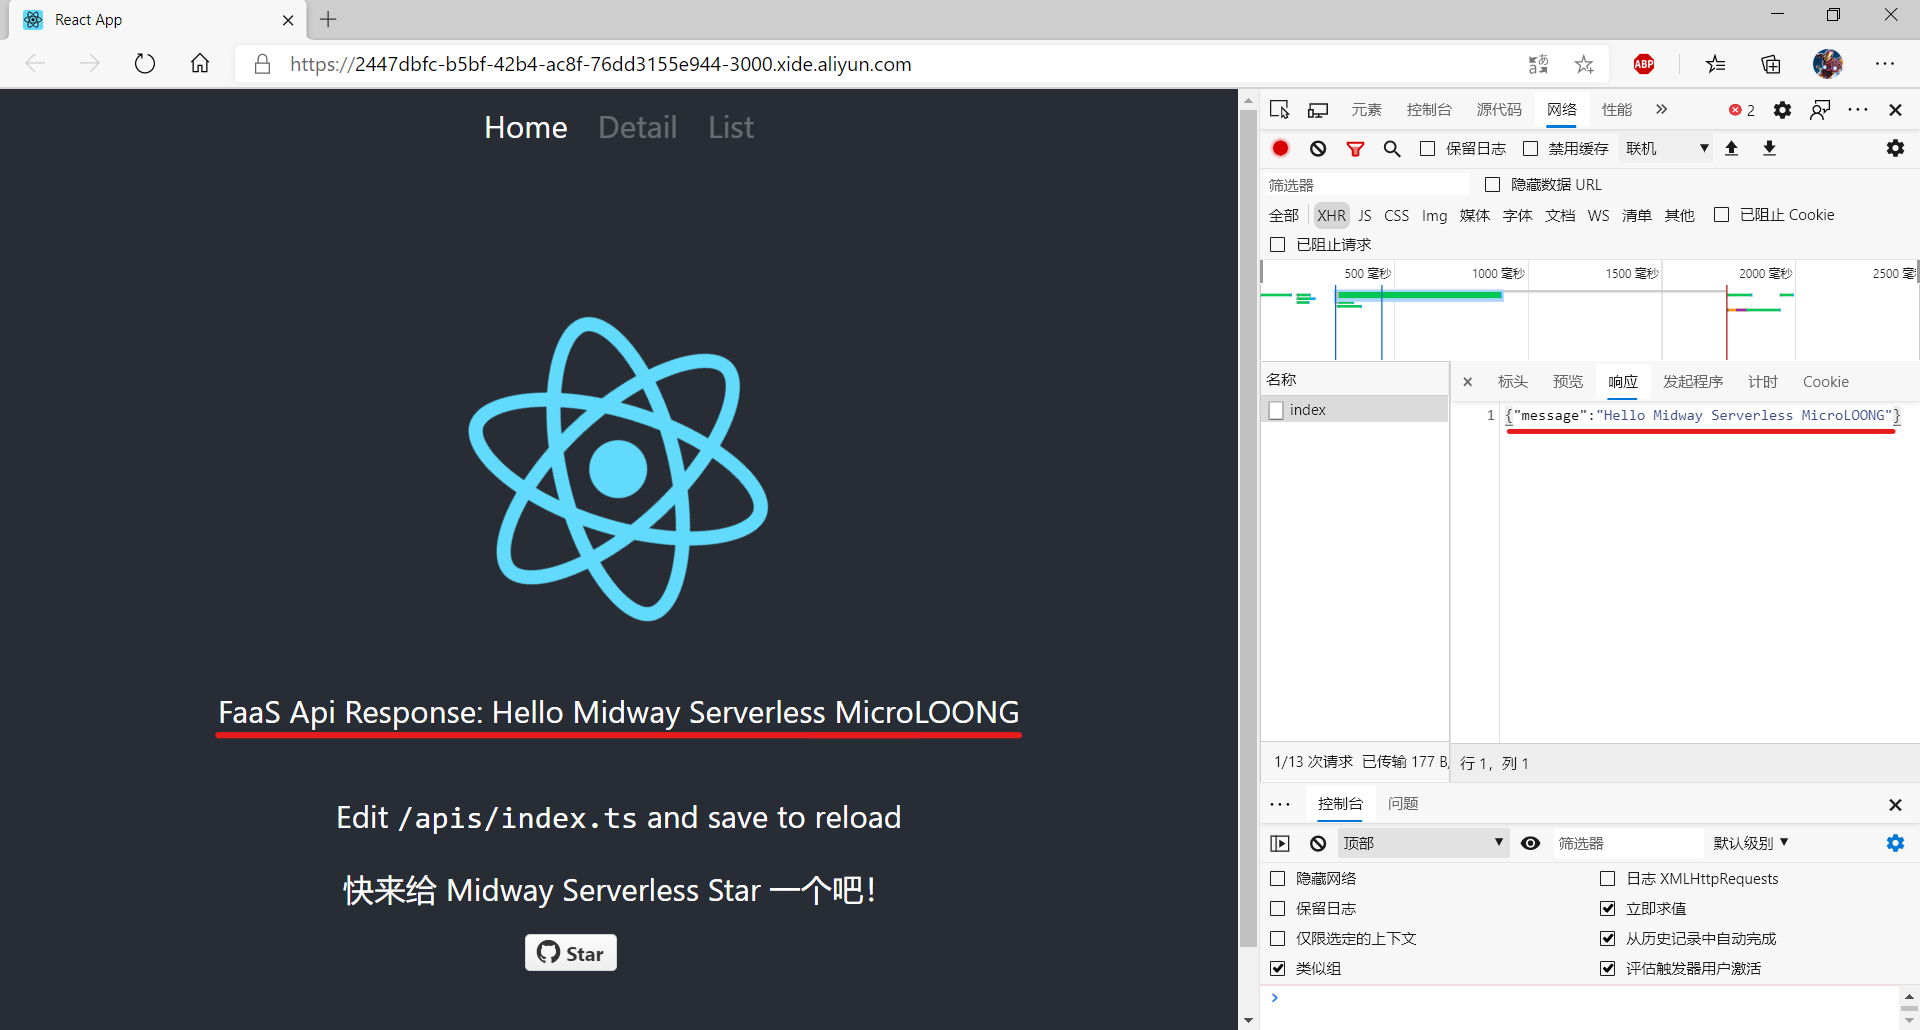1920x1030 pixels.
Task: Open network search magnifier icon
Action: 1391,149
